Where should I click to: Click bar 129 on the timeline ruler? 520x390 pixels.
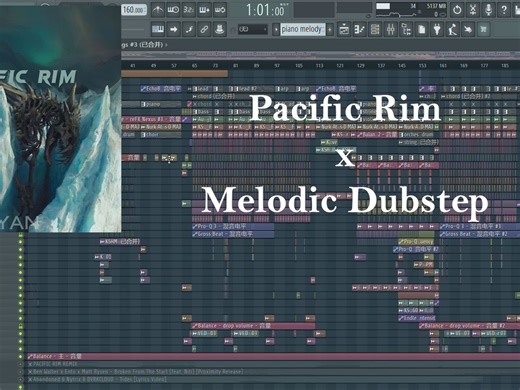pos(361,66)
